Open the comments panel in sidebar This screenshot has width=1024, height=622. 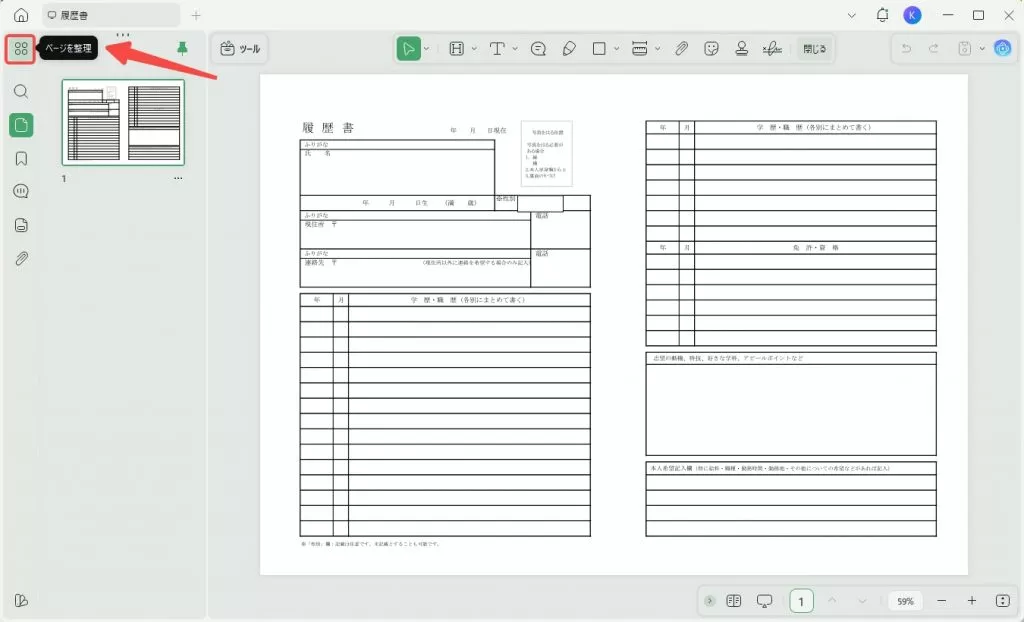point(21,191)
